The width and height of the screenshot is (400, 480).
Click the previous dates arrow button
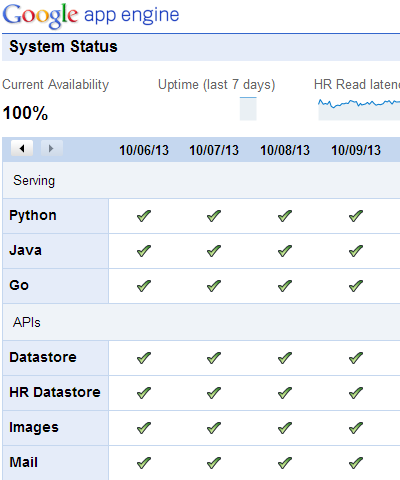[22, 148]
